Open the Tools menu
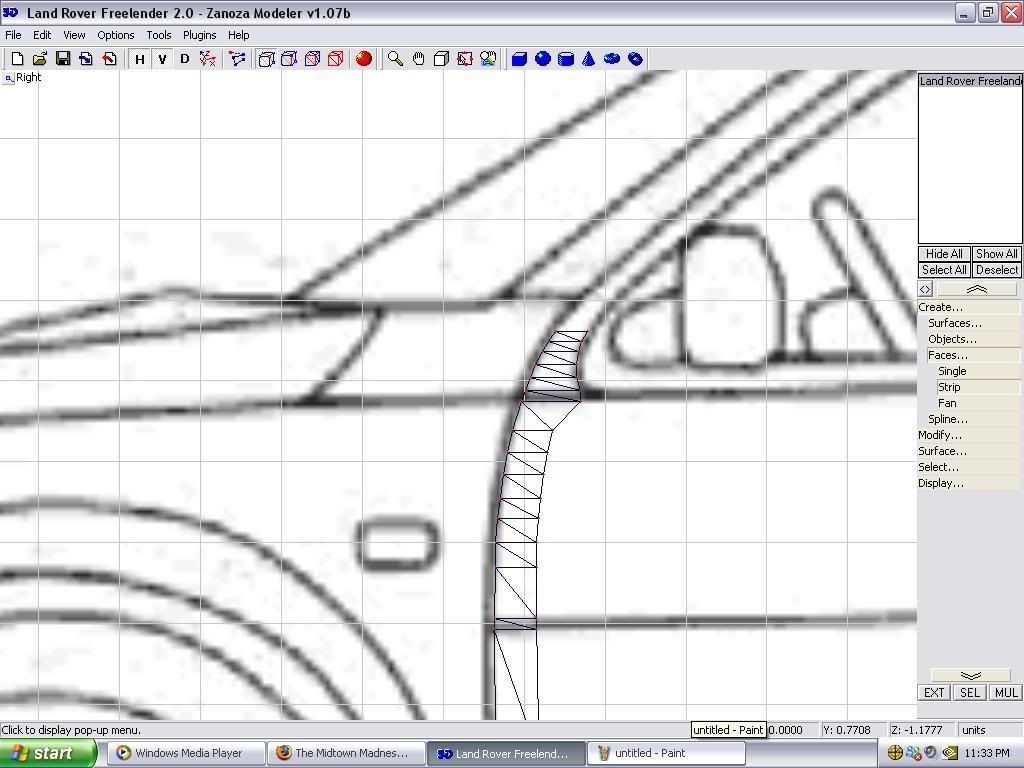 coord(159,35)
